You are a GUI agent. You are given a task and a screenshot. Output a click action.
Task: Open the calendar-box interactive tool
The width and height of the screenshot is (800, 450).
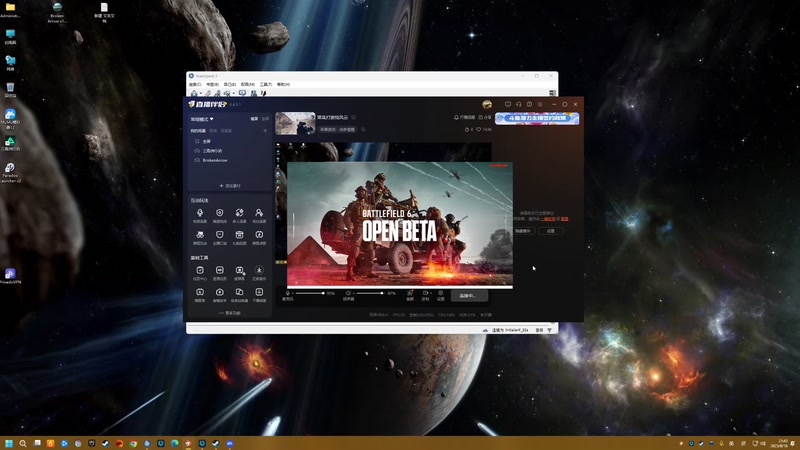tap(239, 237)
